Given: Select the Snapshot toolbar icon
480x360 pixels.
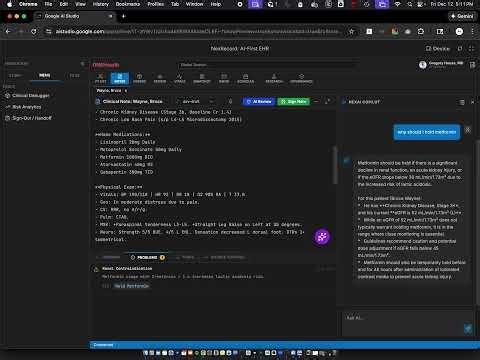Looking at the screenshot, I should pos(202,78).
